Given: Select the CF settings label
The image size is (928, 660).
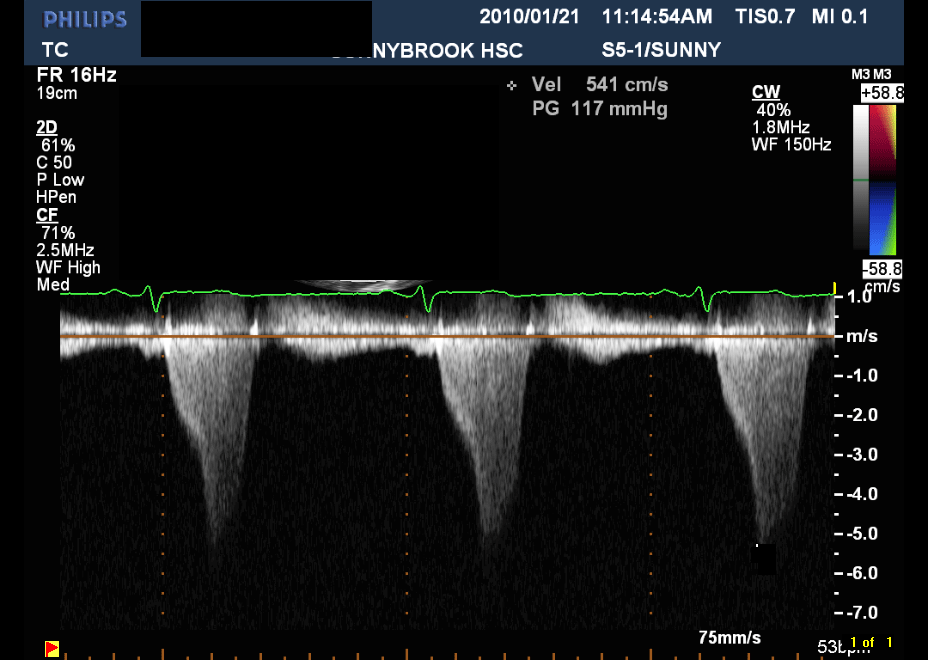Looking at the screenshot, I should 46,215.
